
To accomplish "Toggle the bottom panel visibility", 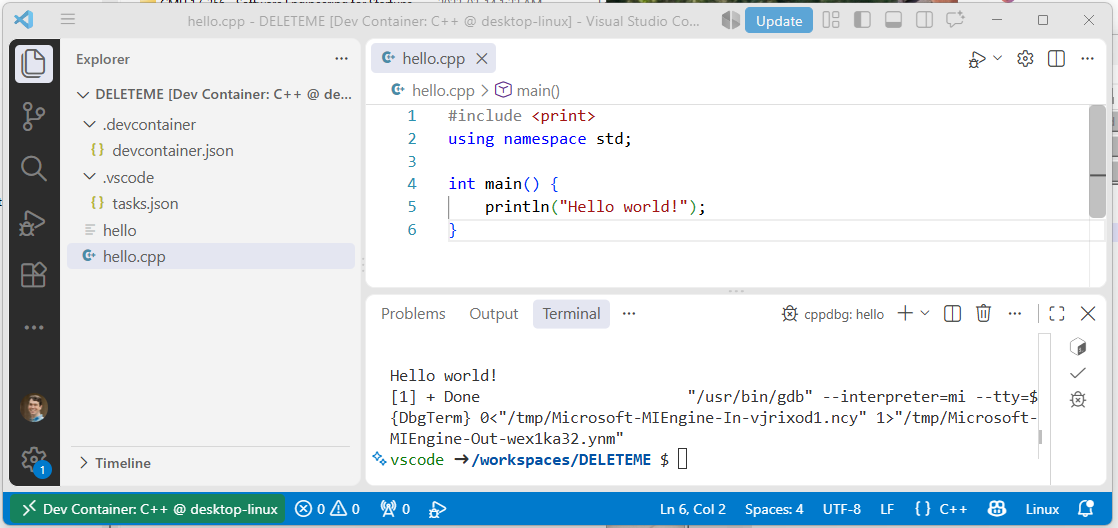I will [x=893, y=20].
